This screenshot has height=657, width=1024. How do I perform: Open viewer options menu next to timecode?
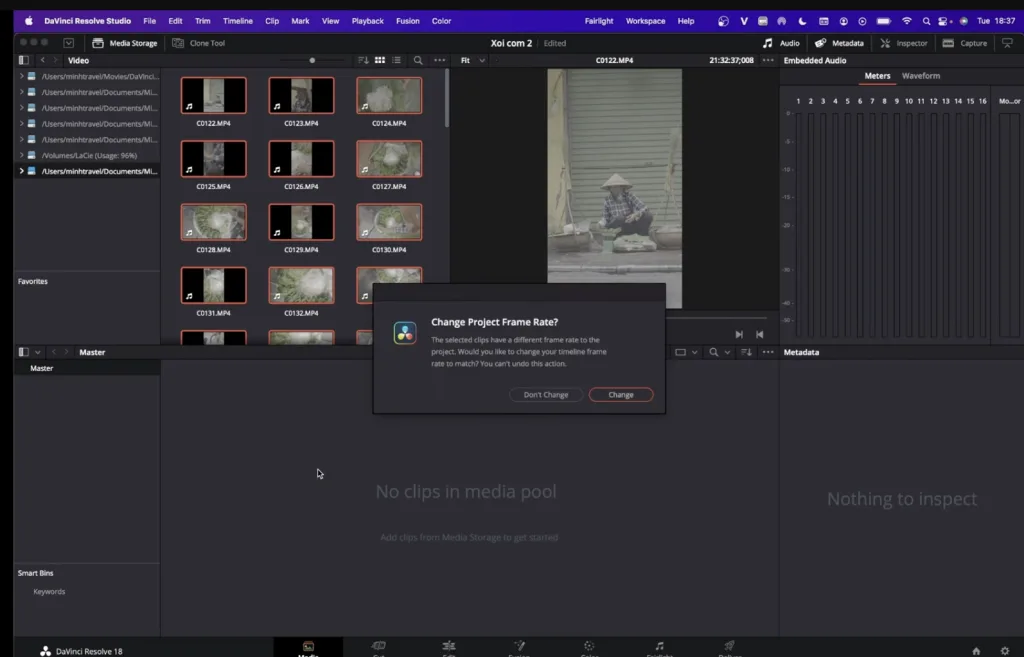(768, 60)
